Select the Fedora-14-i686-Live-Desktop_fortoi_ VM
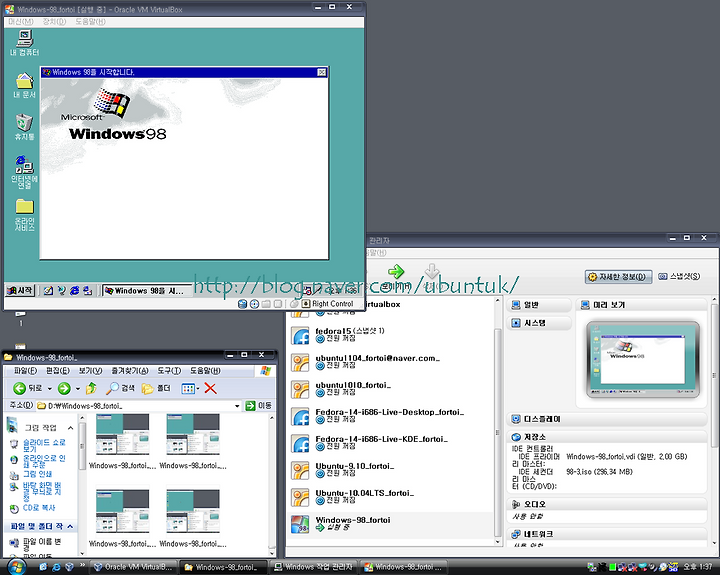The height and width of the screenshot is (575, 720). [x=391, y=416]
